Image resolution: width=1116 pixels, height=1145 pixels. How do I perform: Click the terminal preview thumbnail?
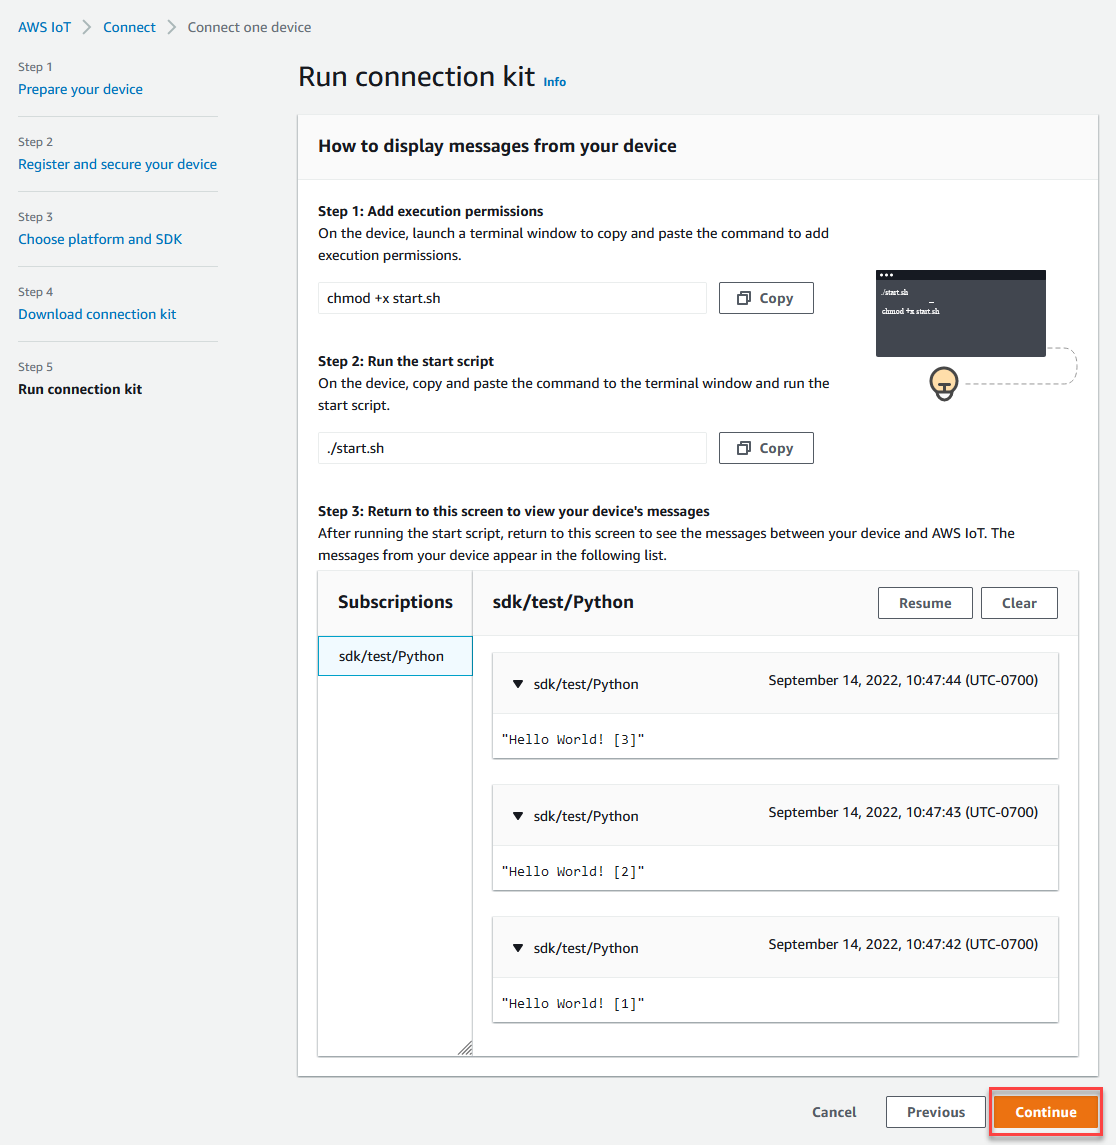click(959, 312)
